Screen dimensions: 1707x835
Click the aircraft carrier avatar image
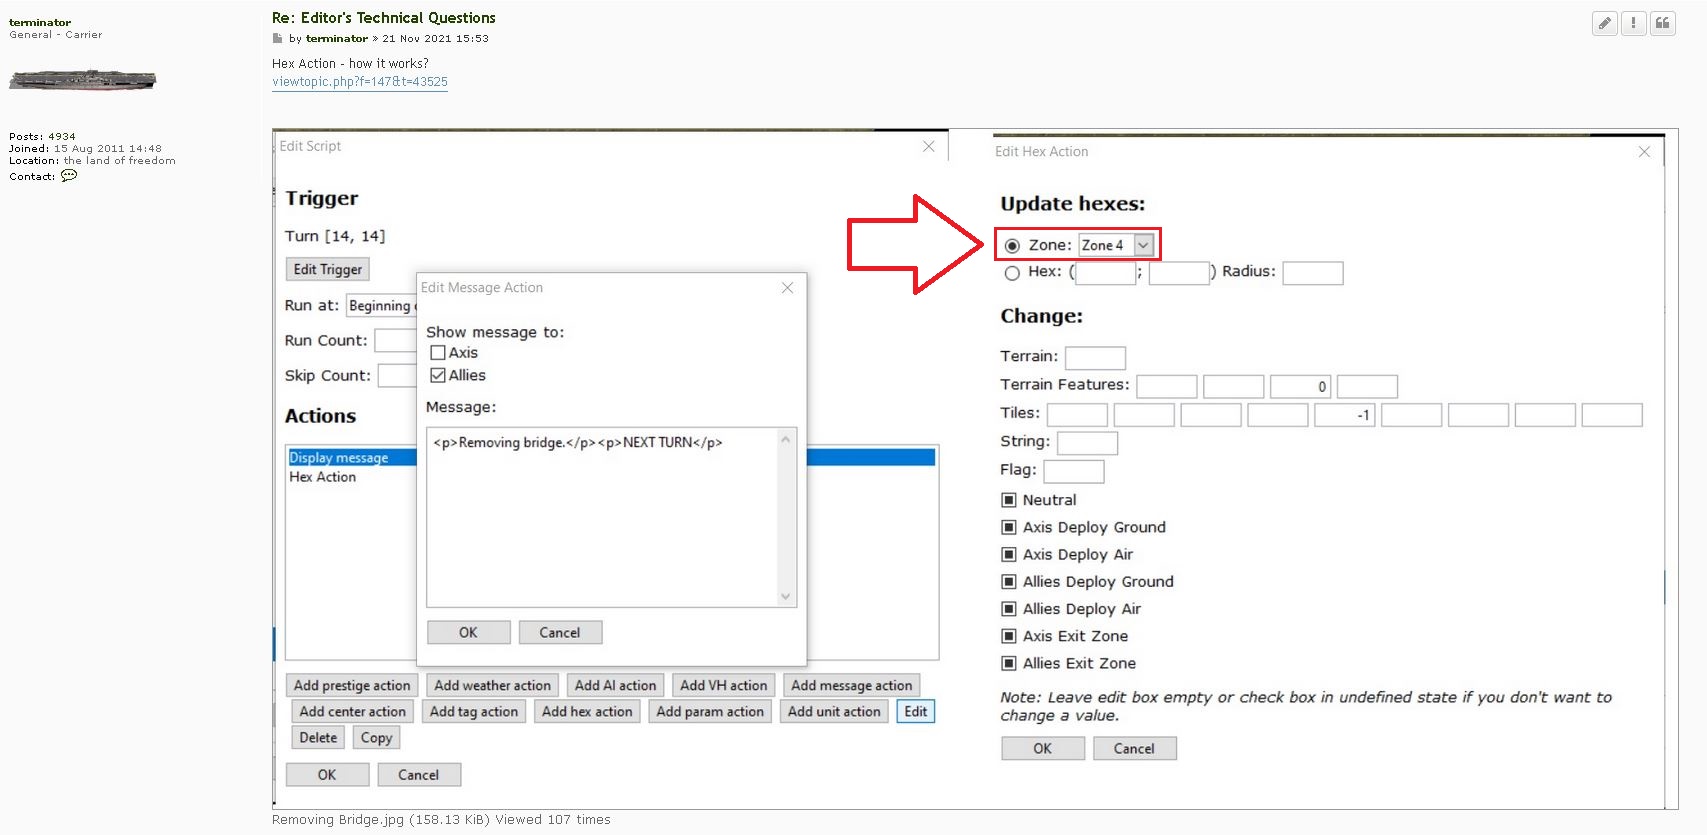pos(82,80)
